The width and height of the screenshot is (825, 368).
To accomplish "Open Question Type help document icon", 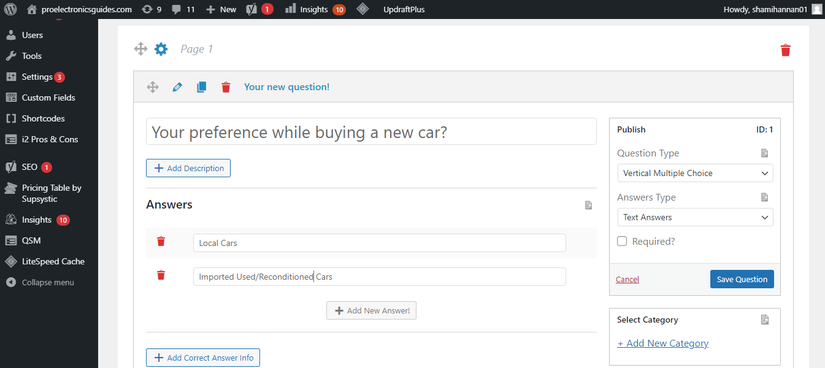I will coord(764,153).
